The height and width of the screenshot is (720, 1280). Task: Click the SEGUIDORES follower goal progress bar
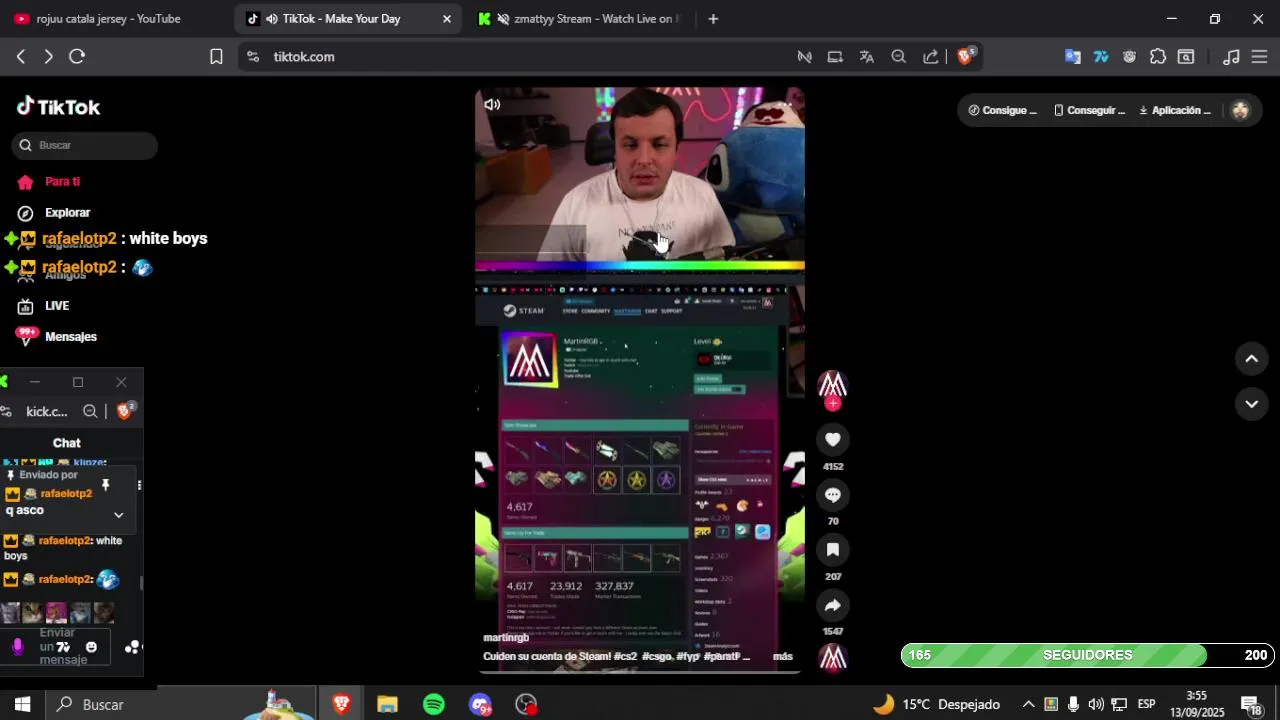click(x=1088, y=655)
